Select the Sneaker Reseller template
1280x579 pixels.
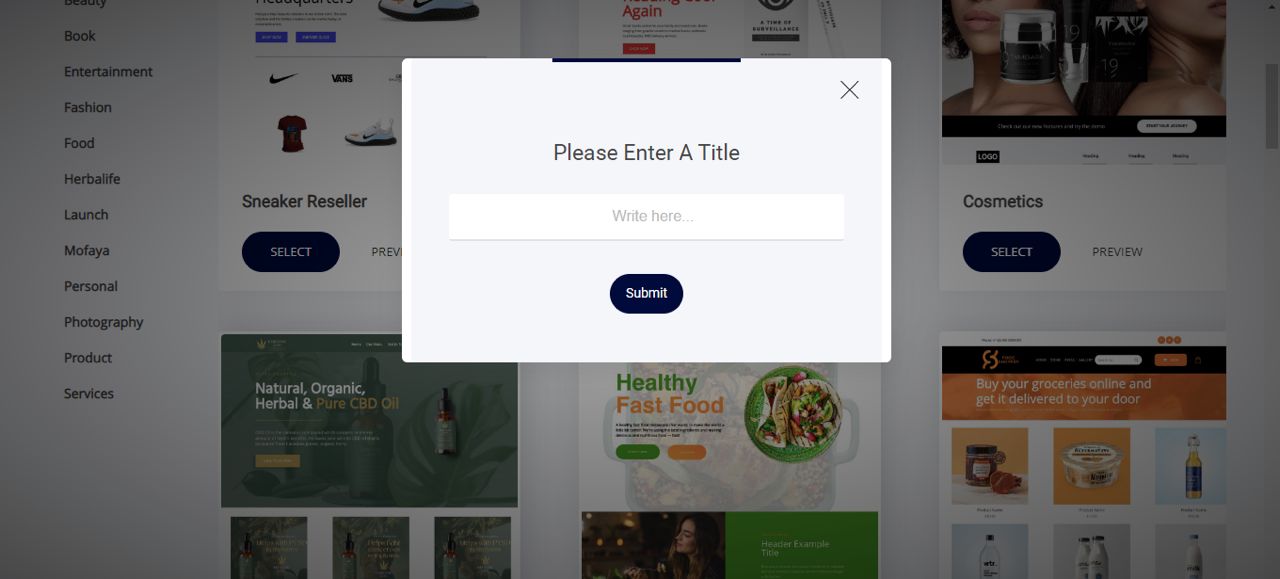click(x=291, y=252)
